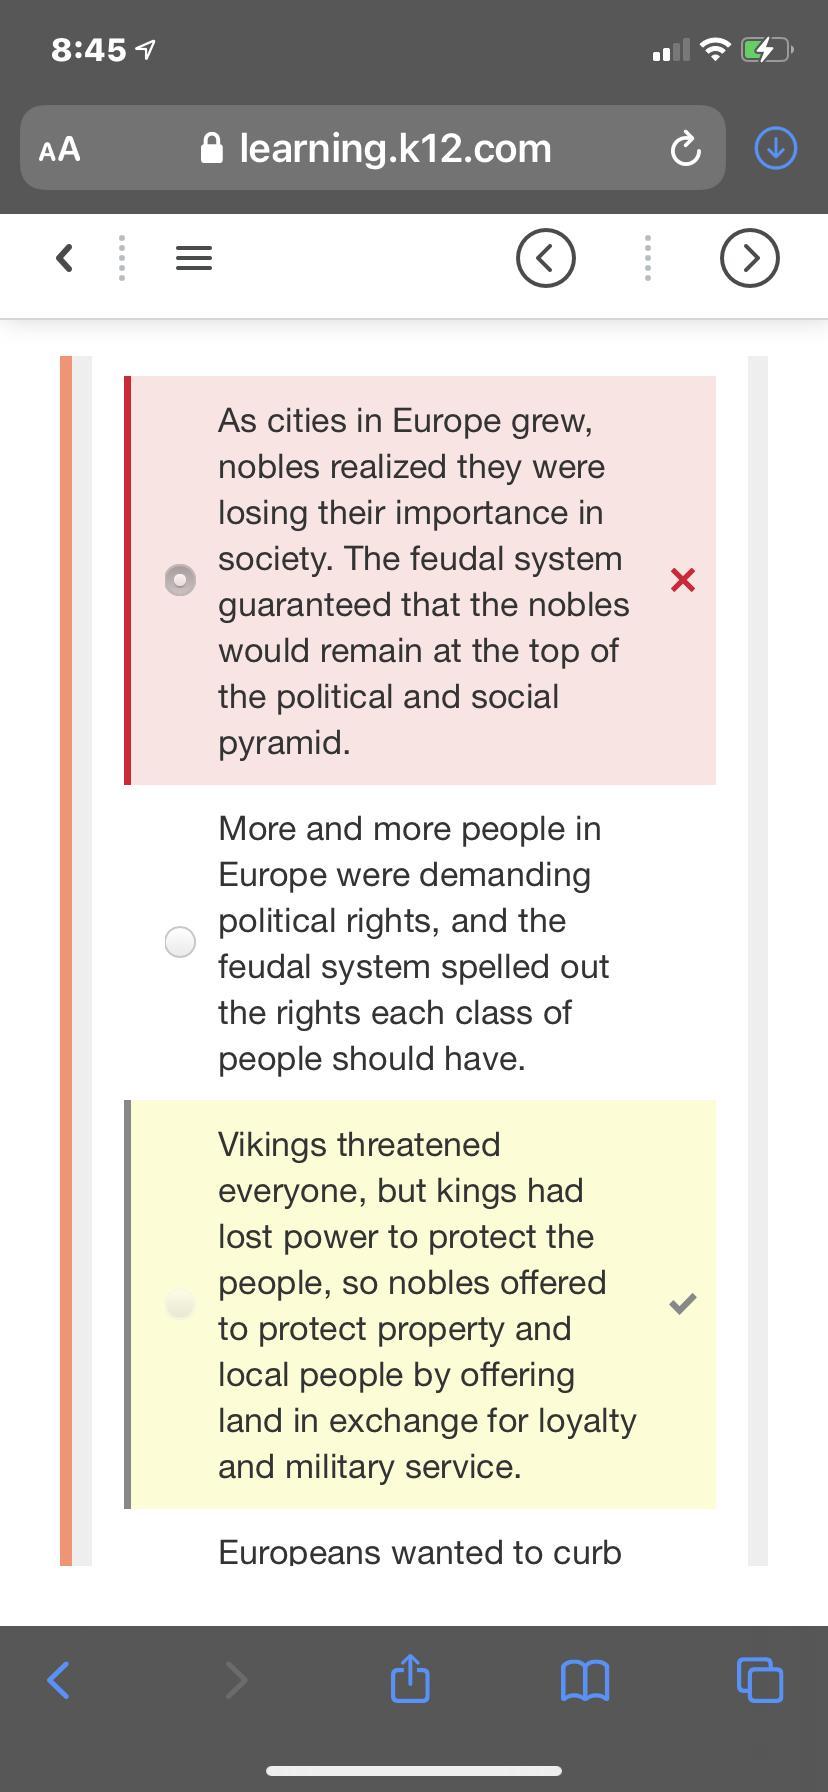Tap the Safari reload page icon
The height and width of the screenshot is (1792, 828).
(x=685, y=150)
